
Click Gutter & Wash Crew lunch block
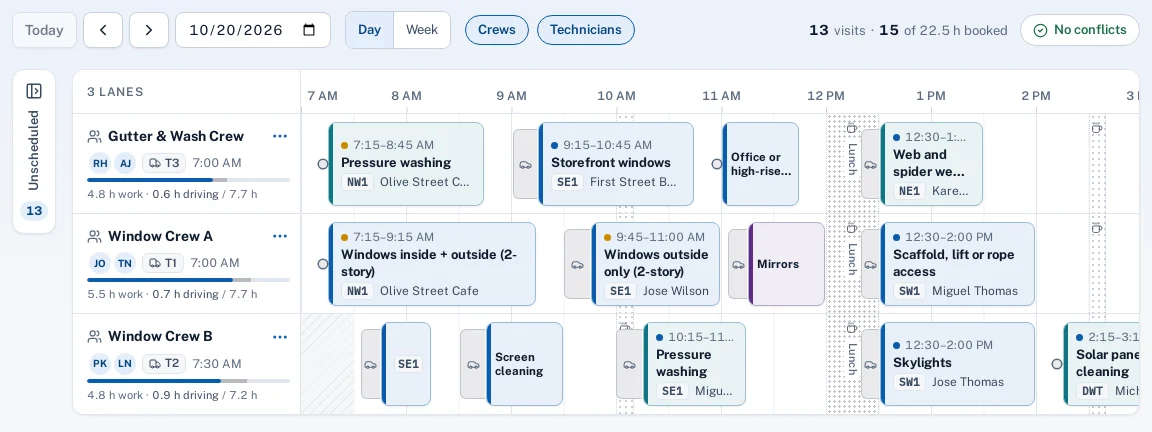[852, 164]
